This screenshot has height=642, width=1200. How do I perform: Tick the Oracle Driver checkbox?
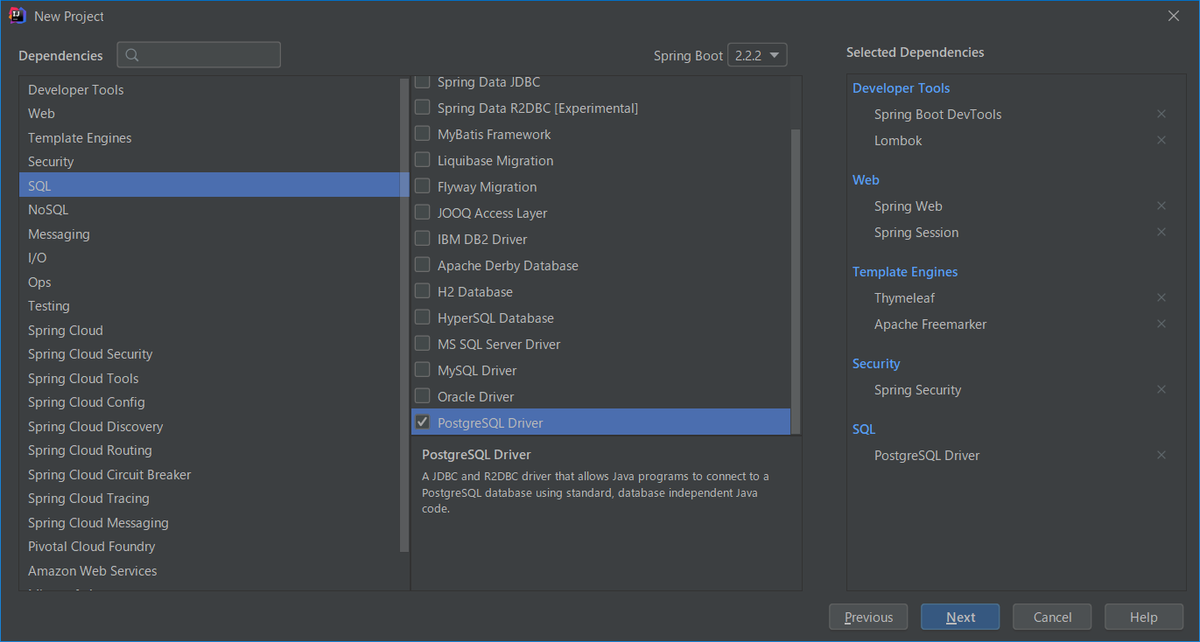[422, 396]
